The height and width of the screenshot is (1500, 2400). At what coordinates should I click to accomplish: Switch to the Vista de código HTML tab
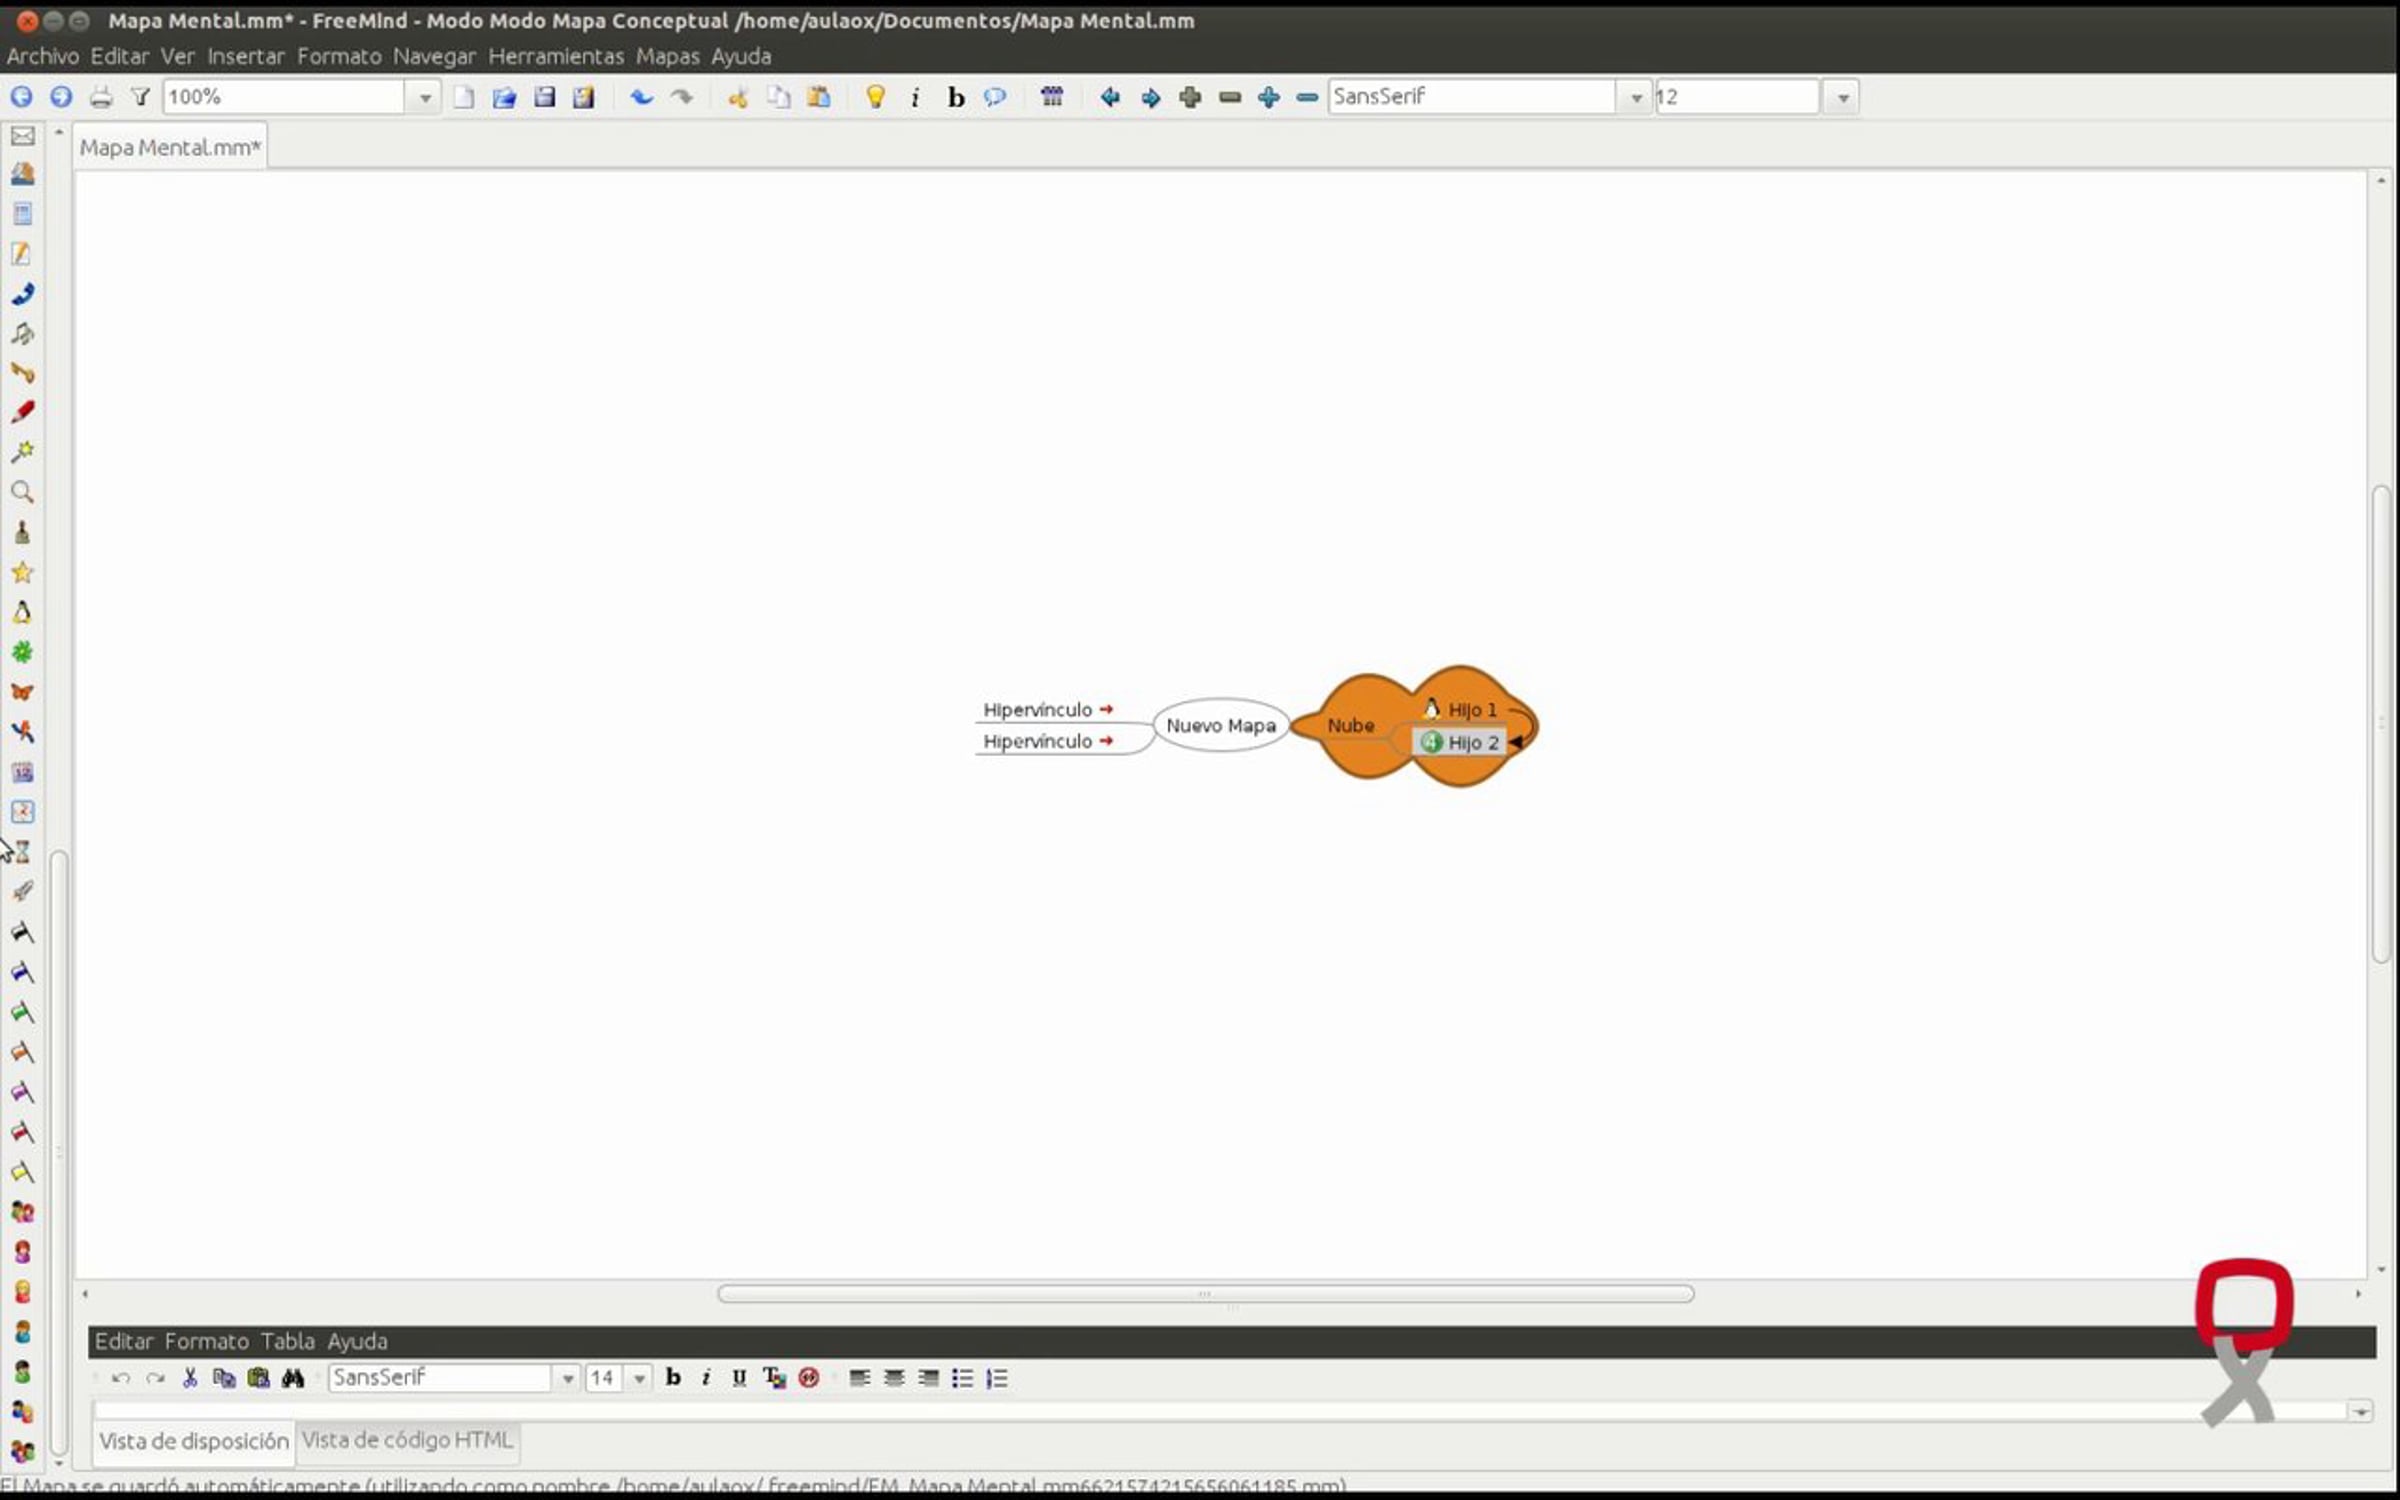pos(407,1440)
